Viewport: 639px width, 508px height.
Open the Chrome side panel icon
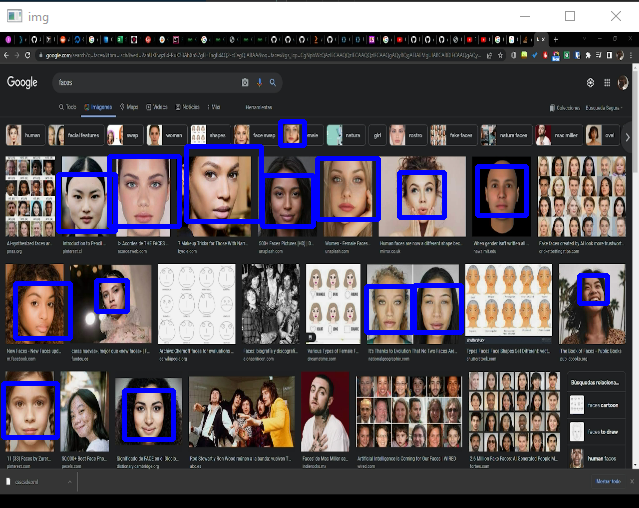click(609, 55)
